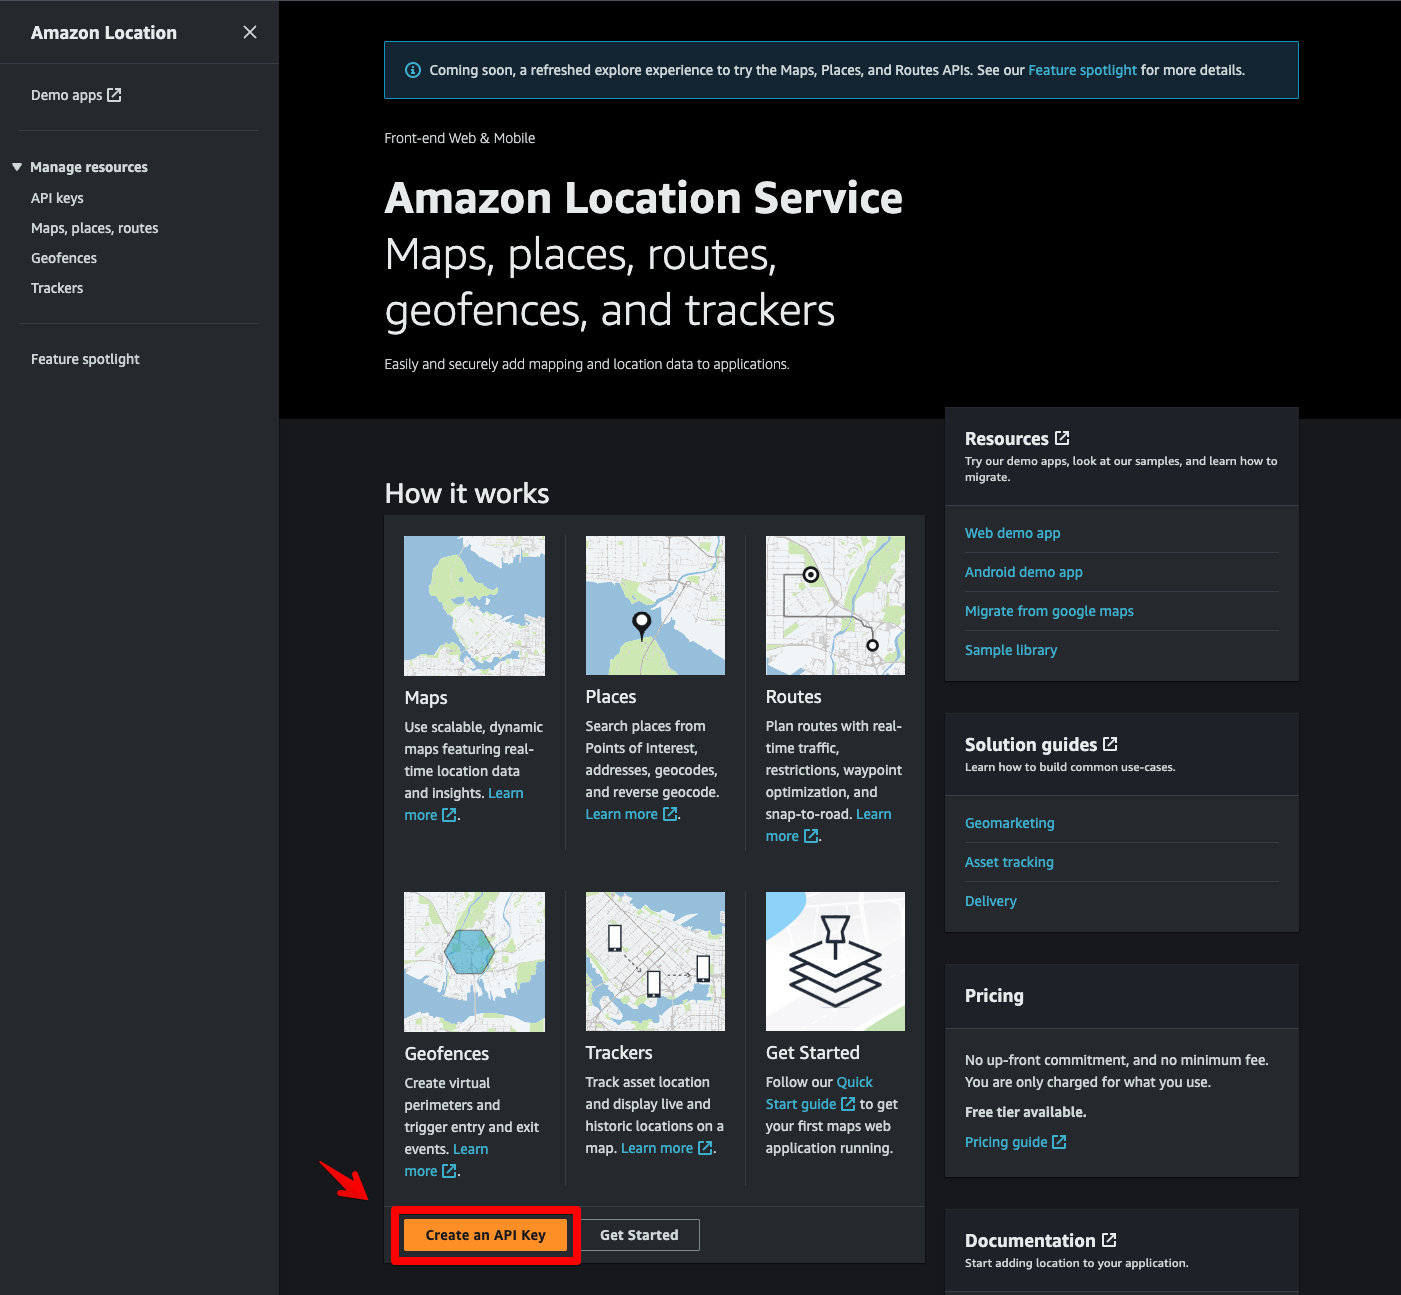Viewport: 1401px width, 1295px height.
Task: Open Learn more link under Routes
Action: tap(873, 814)
